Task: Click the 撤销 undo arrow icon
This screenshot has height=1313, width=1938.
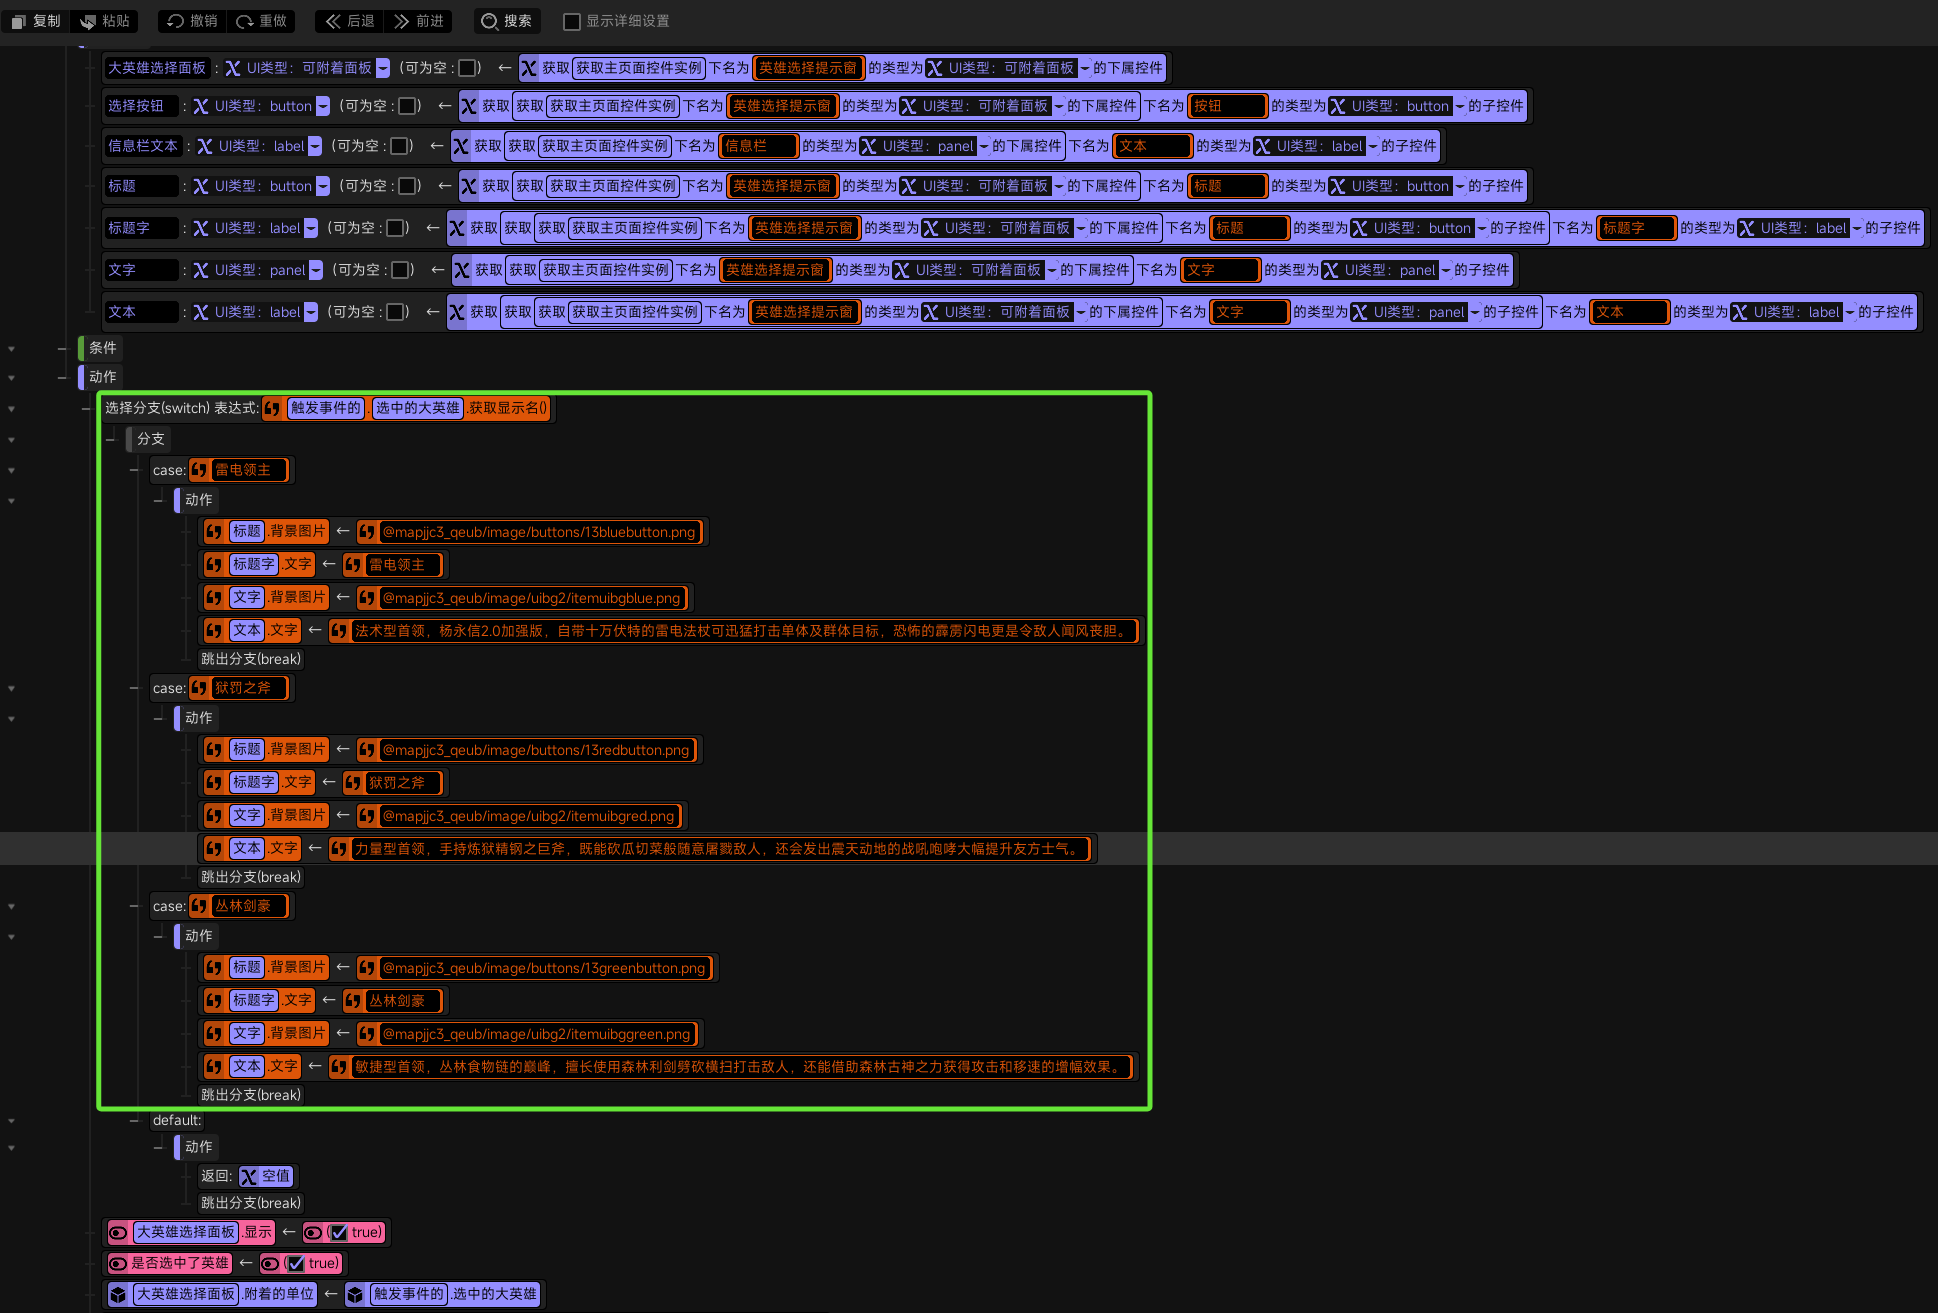Action: pos(176,21)
